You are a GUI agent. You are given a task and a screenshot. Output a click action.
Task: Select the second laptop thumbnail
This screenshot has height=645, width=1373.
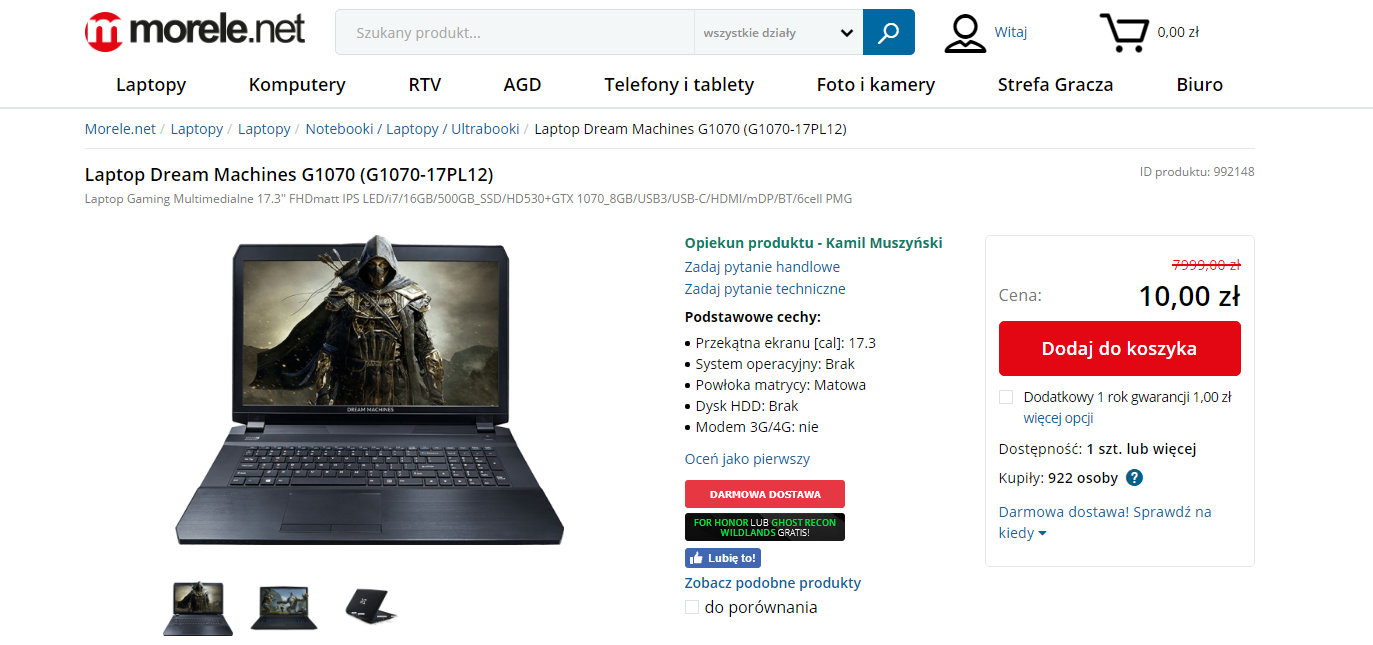click(284, 607)
